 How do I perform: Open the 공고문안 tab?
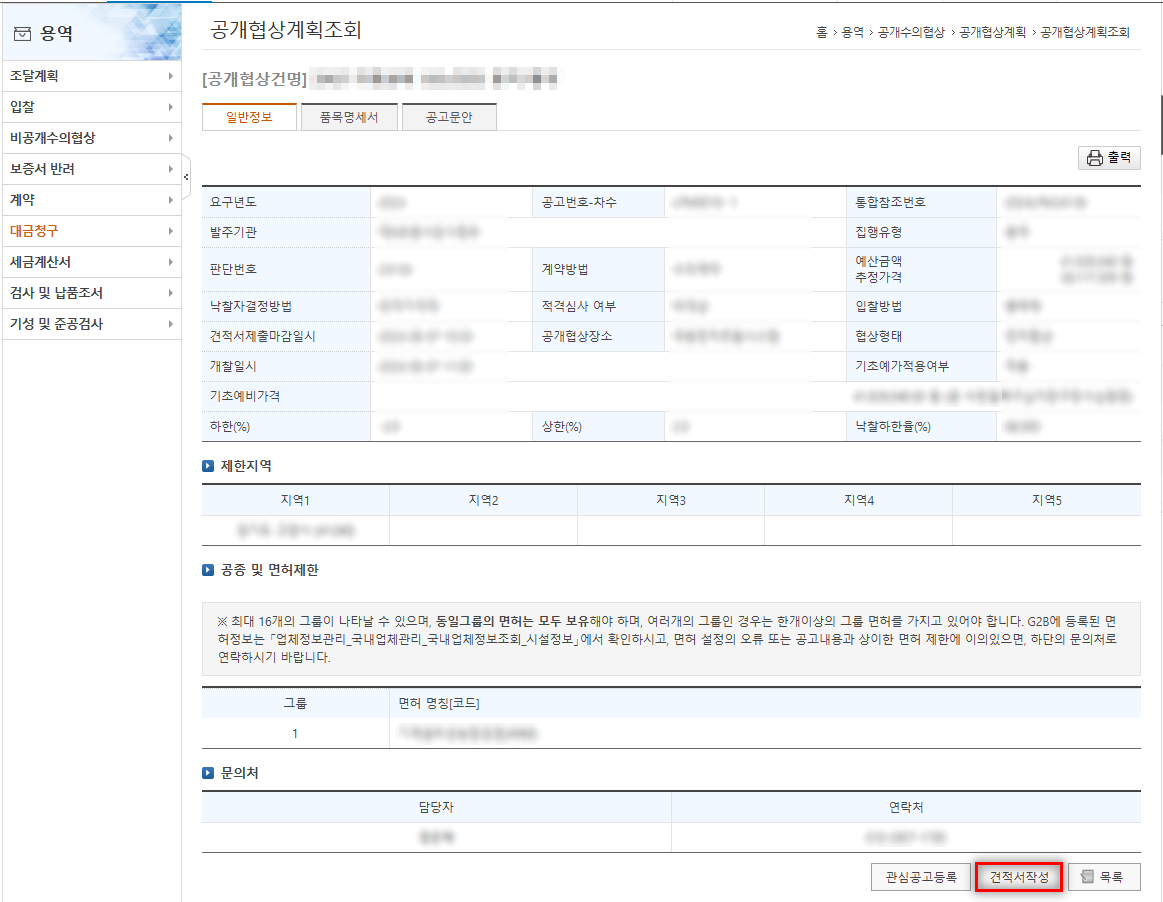pyautogui.click(x=448, y=116)
